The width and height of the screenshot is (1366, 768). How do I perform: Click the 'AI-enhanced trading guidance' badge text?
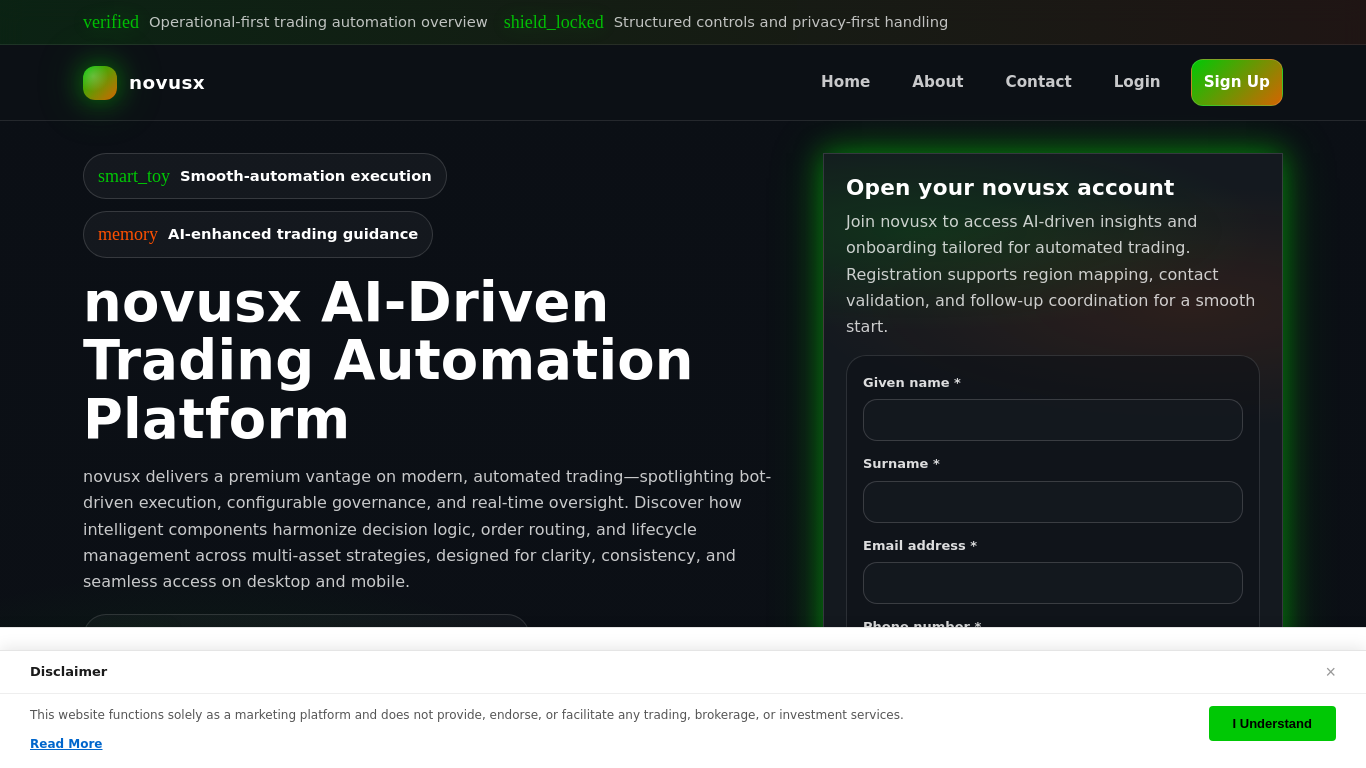(293, 234)
